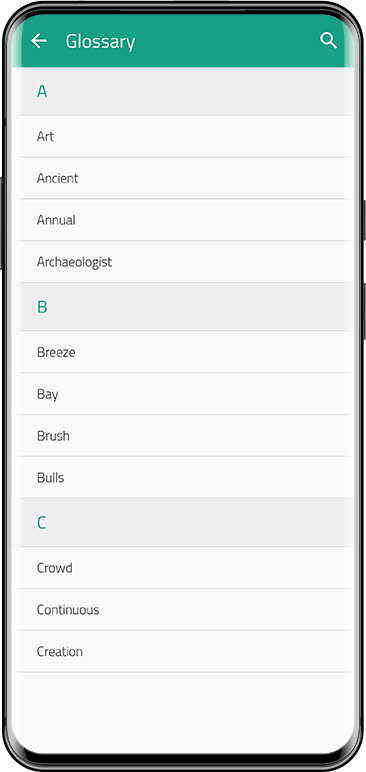The height and width of the screenshot is (772, 366).
Task: Select the B section header
Action: pos(183,307)
